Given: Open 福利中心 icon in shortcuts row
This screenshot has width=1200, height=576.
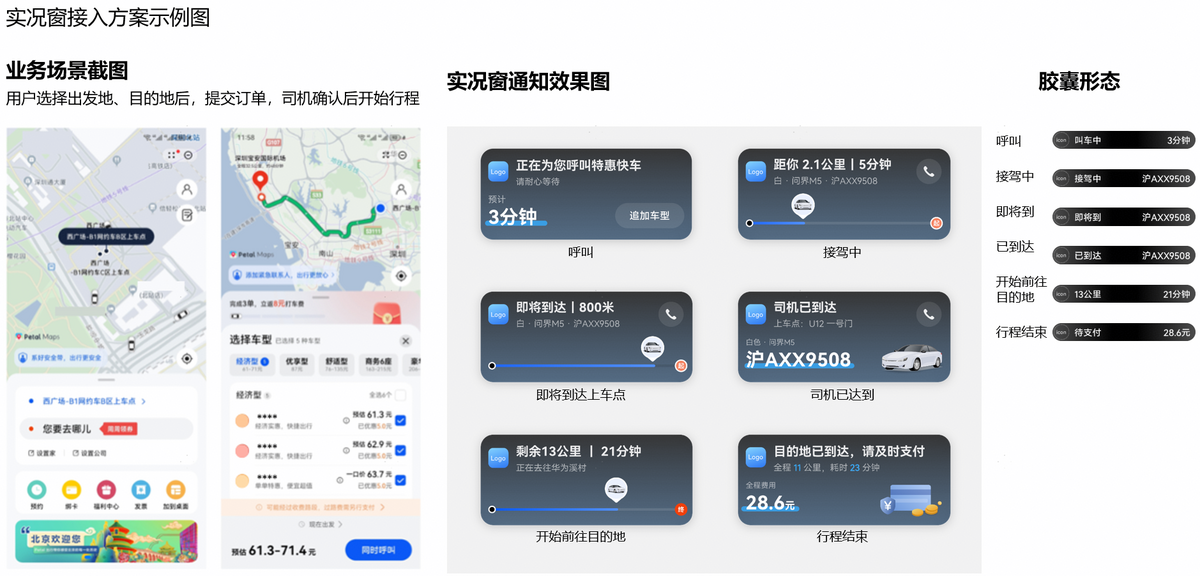Looking at the screenshot, I should [x=106, y=490].
